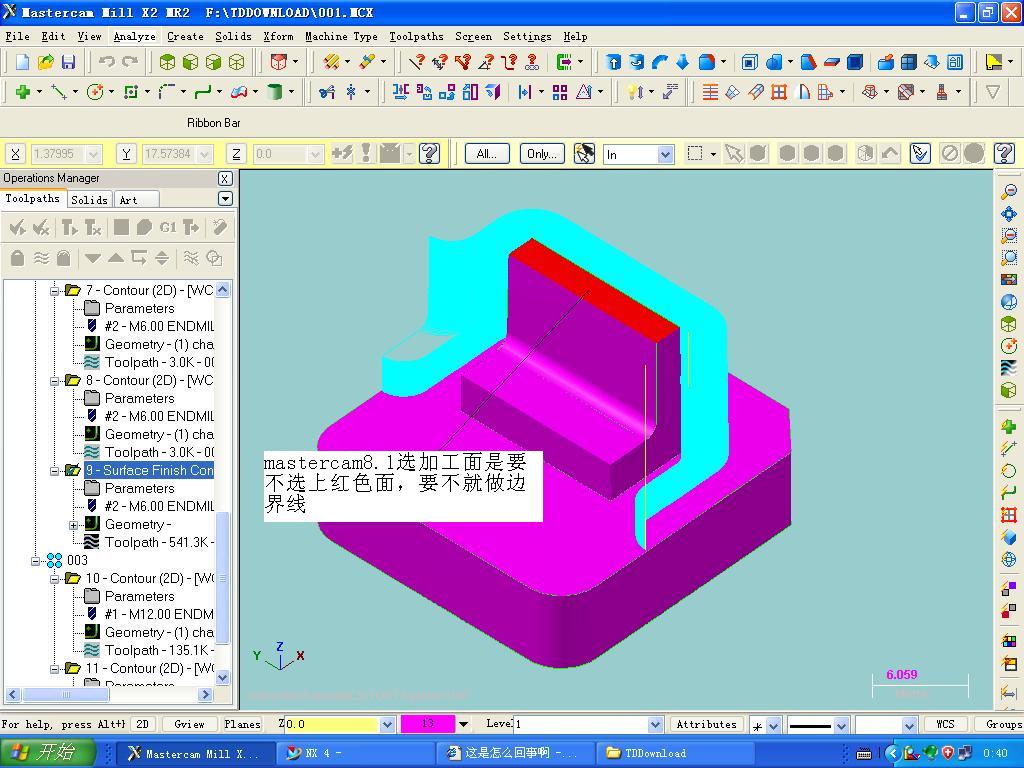Select the green plus Create Point tool

(x=23, y=92)
